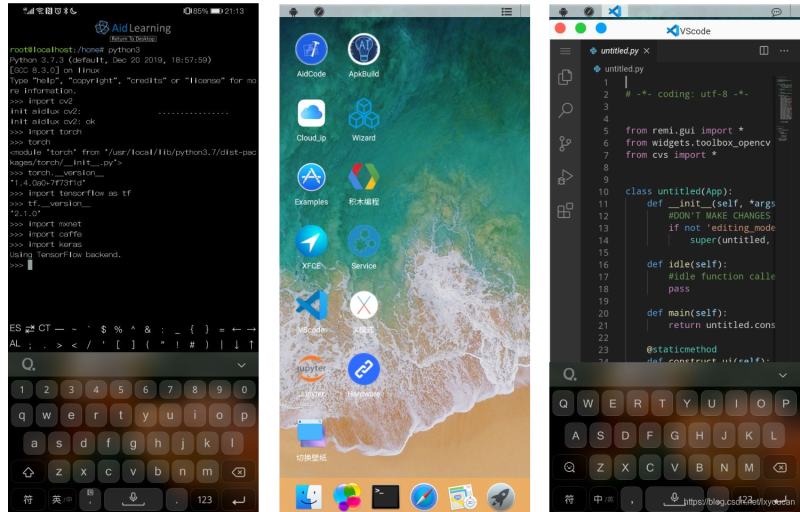
Task: Tap the emoji key on the VScode keyboard
Action: [569, 467]
